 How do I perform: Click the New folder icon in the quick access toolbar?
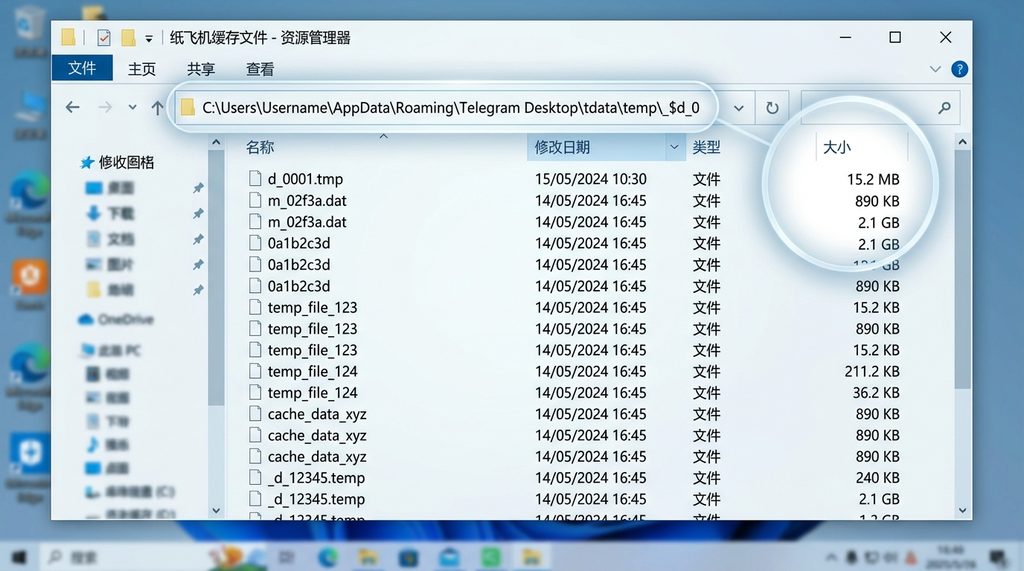click(x=128, y=38)
